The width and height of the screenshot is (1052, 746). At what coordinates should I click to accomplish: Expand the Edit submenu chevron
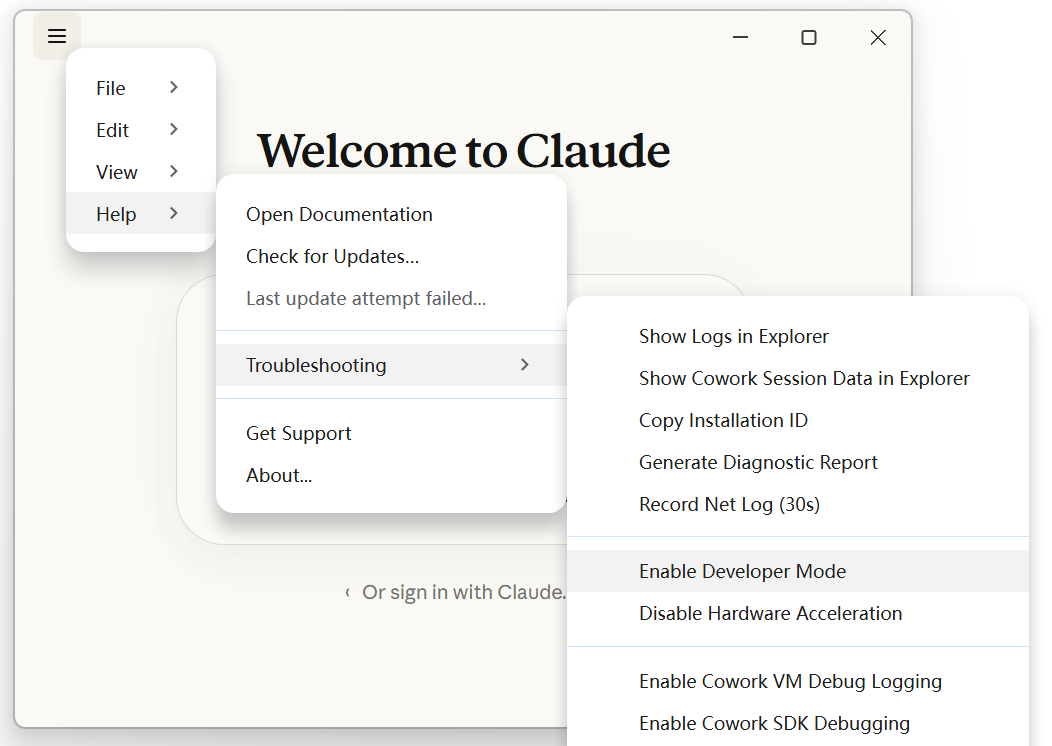pyautogui.click(x=174, y=129)
